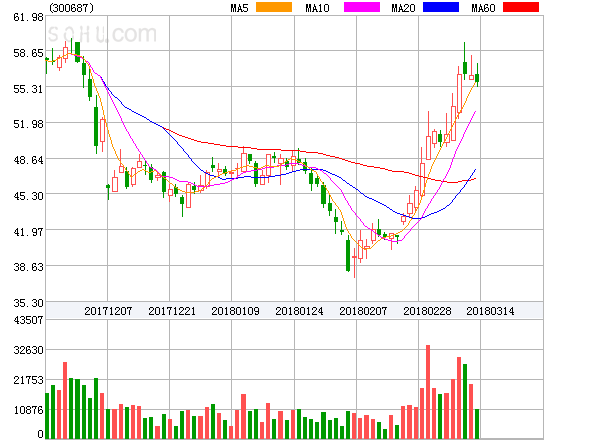
Task: Click the 20180228 date label
Action: pyautogui.click(x=427, y=311)
